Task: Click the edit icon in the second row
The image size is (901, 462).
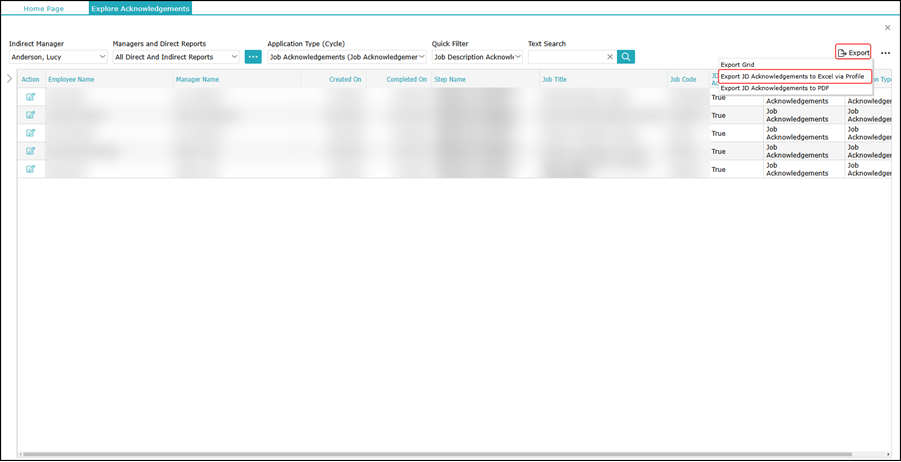Action: coord(30,115)
